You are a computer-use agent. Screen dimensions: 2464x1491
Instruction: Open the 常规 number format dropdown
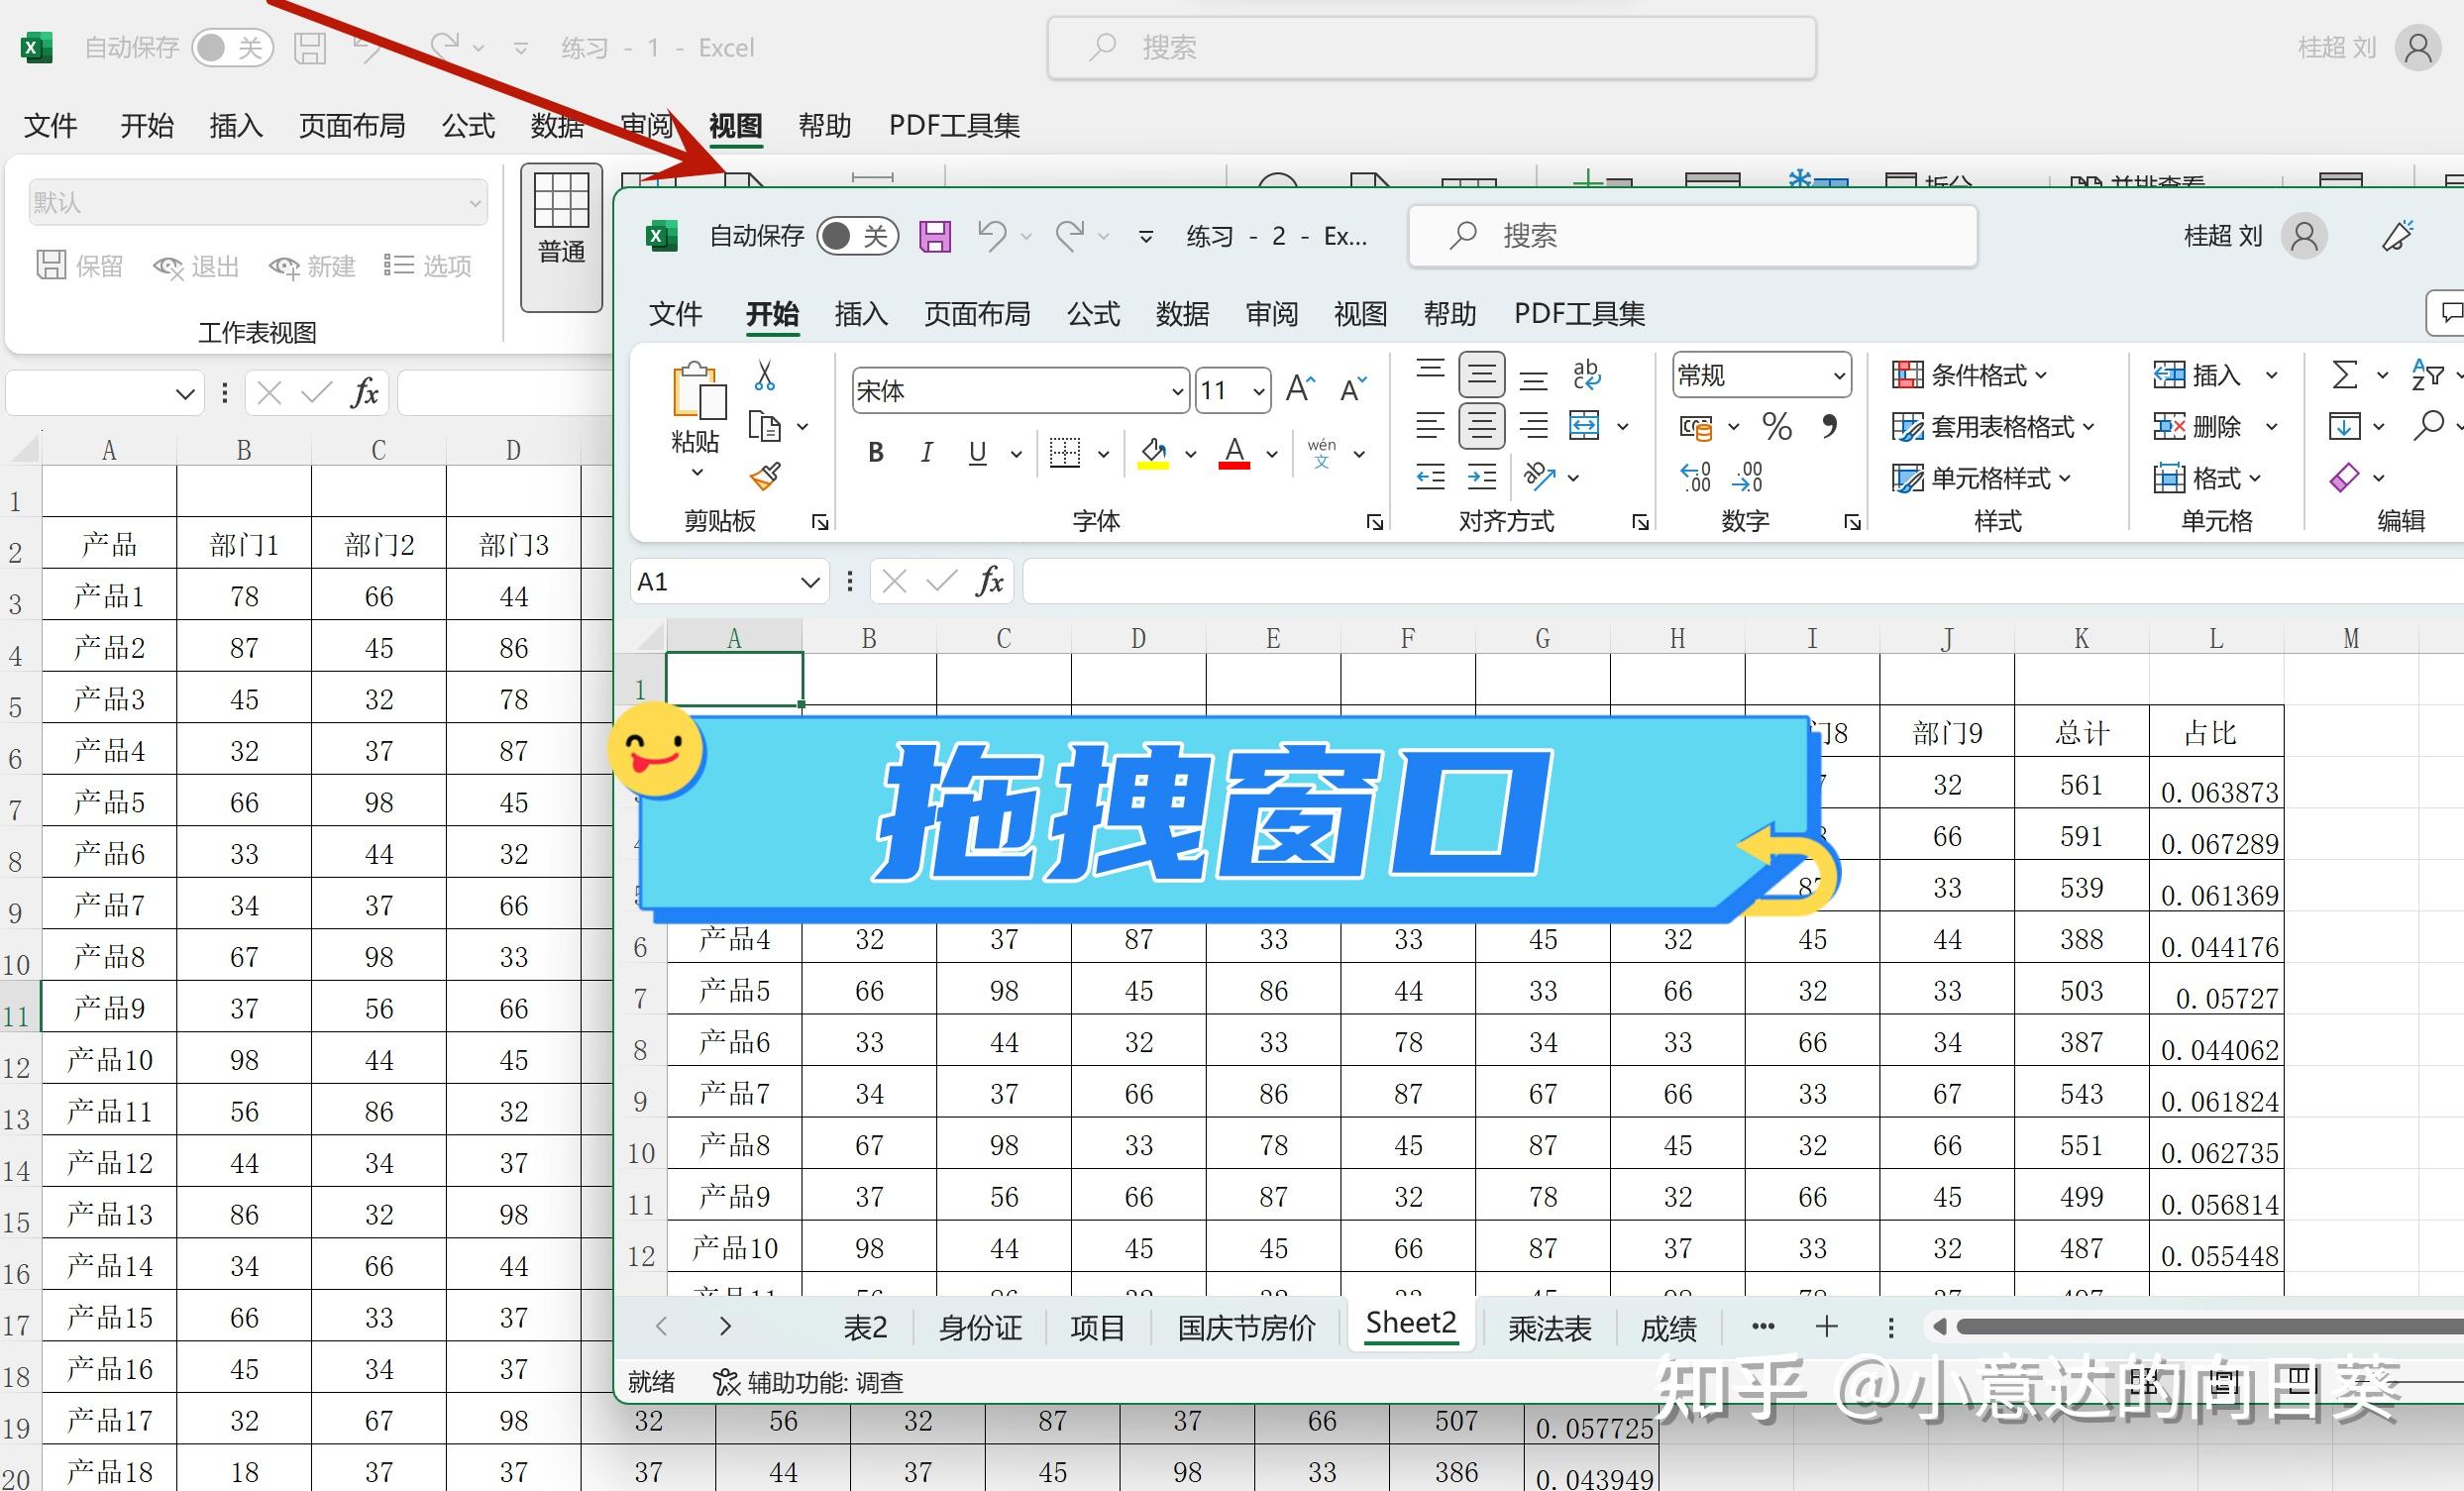click(x=1838, y=376)
